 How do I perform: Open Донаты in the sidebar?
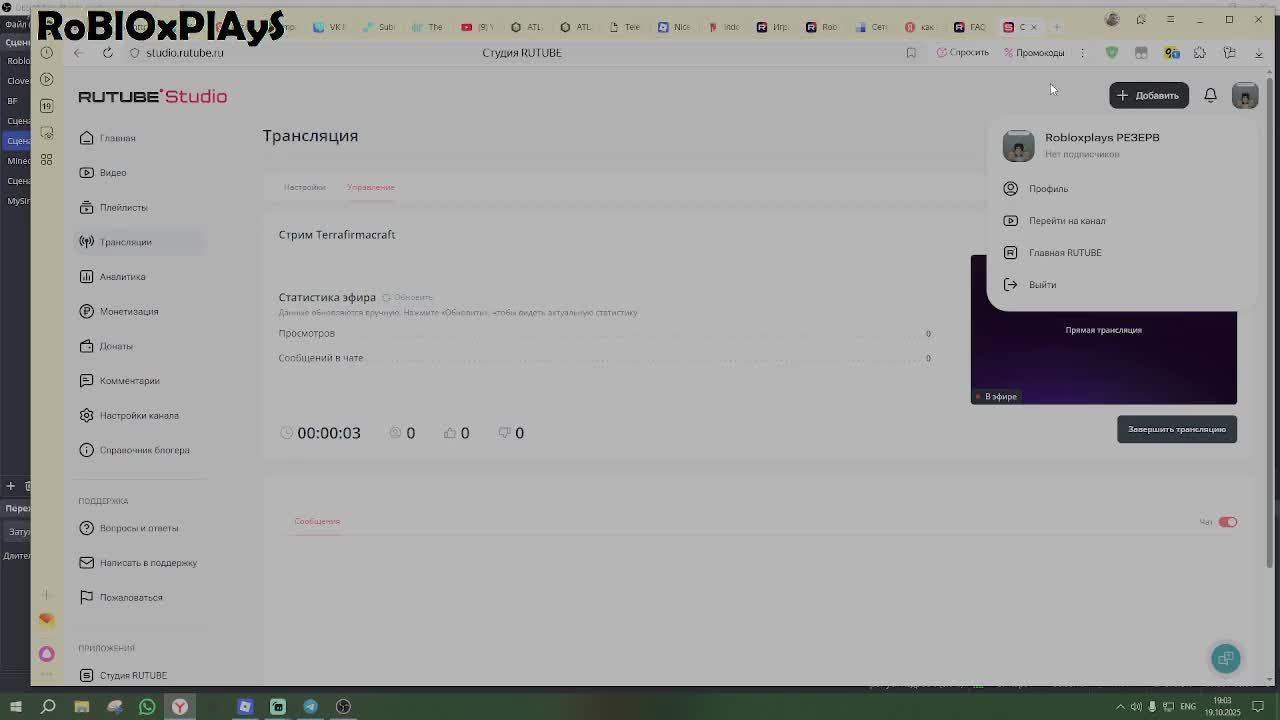tap(106, 346)
